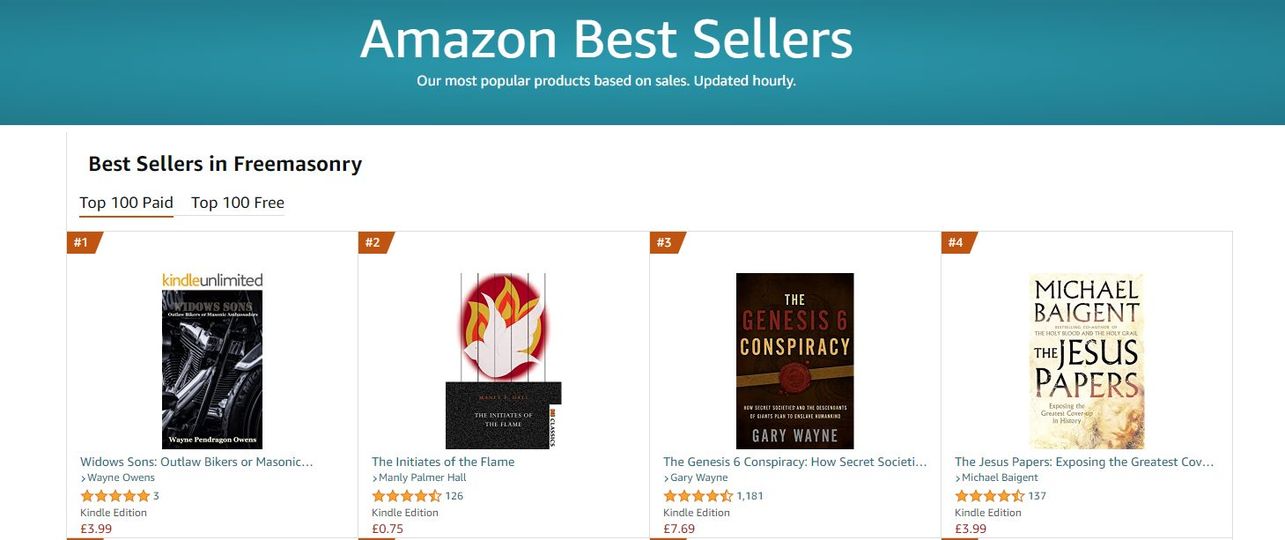Image resolution: width=1285 pixels, height=540 pixels.
Task: Click the stars for Initiates of the Flame
Action: [x=407, y=496]
